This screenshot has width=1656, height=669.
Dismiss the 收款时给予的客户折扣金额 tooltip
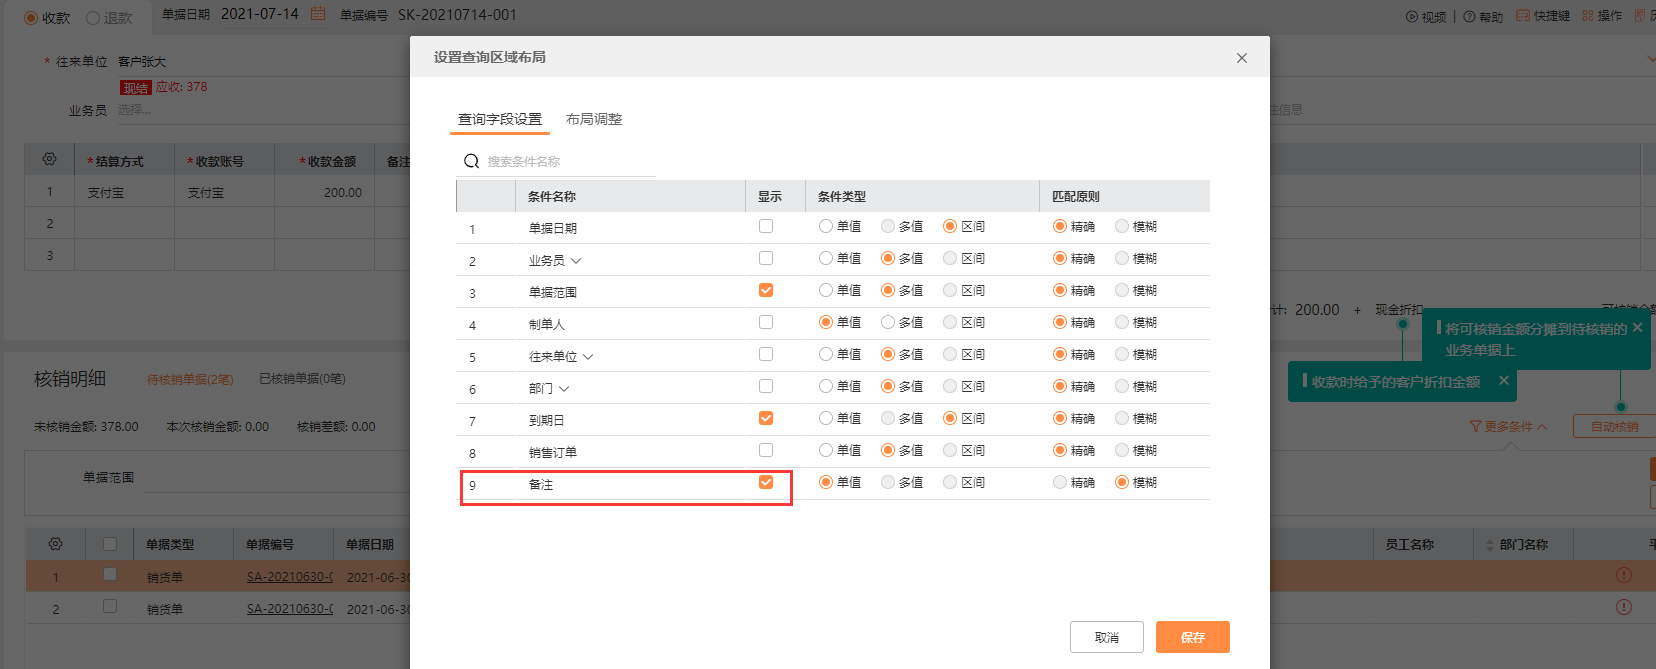(1503, 380)
